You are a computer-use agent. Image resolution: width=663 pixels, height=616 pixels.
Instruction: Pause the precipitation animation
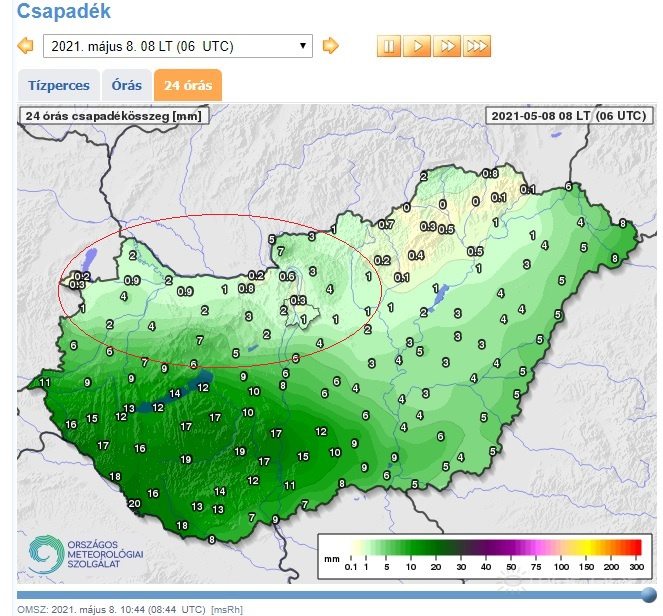tap(388, 46)
